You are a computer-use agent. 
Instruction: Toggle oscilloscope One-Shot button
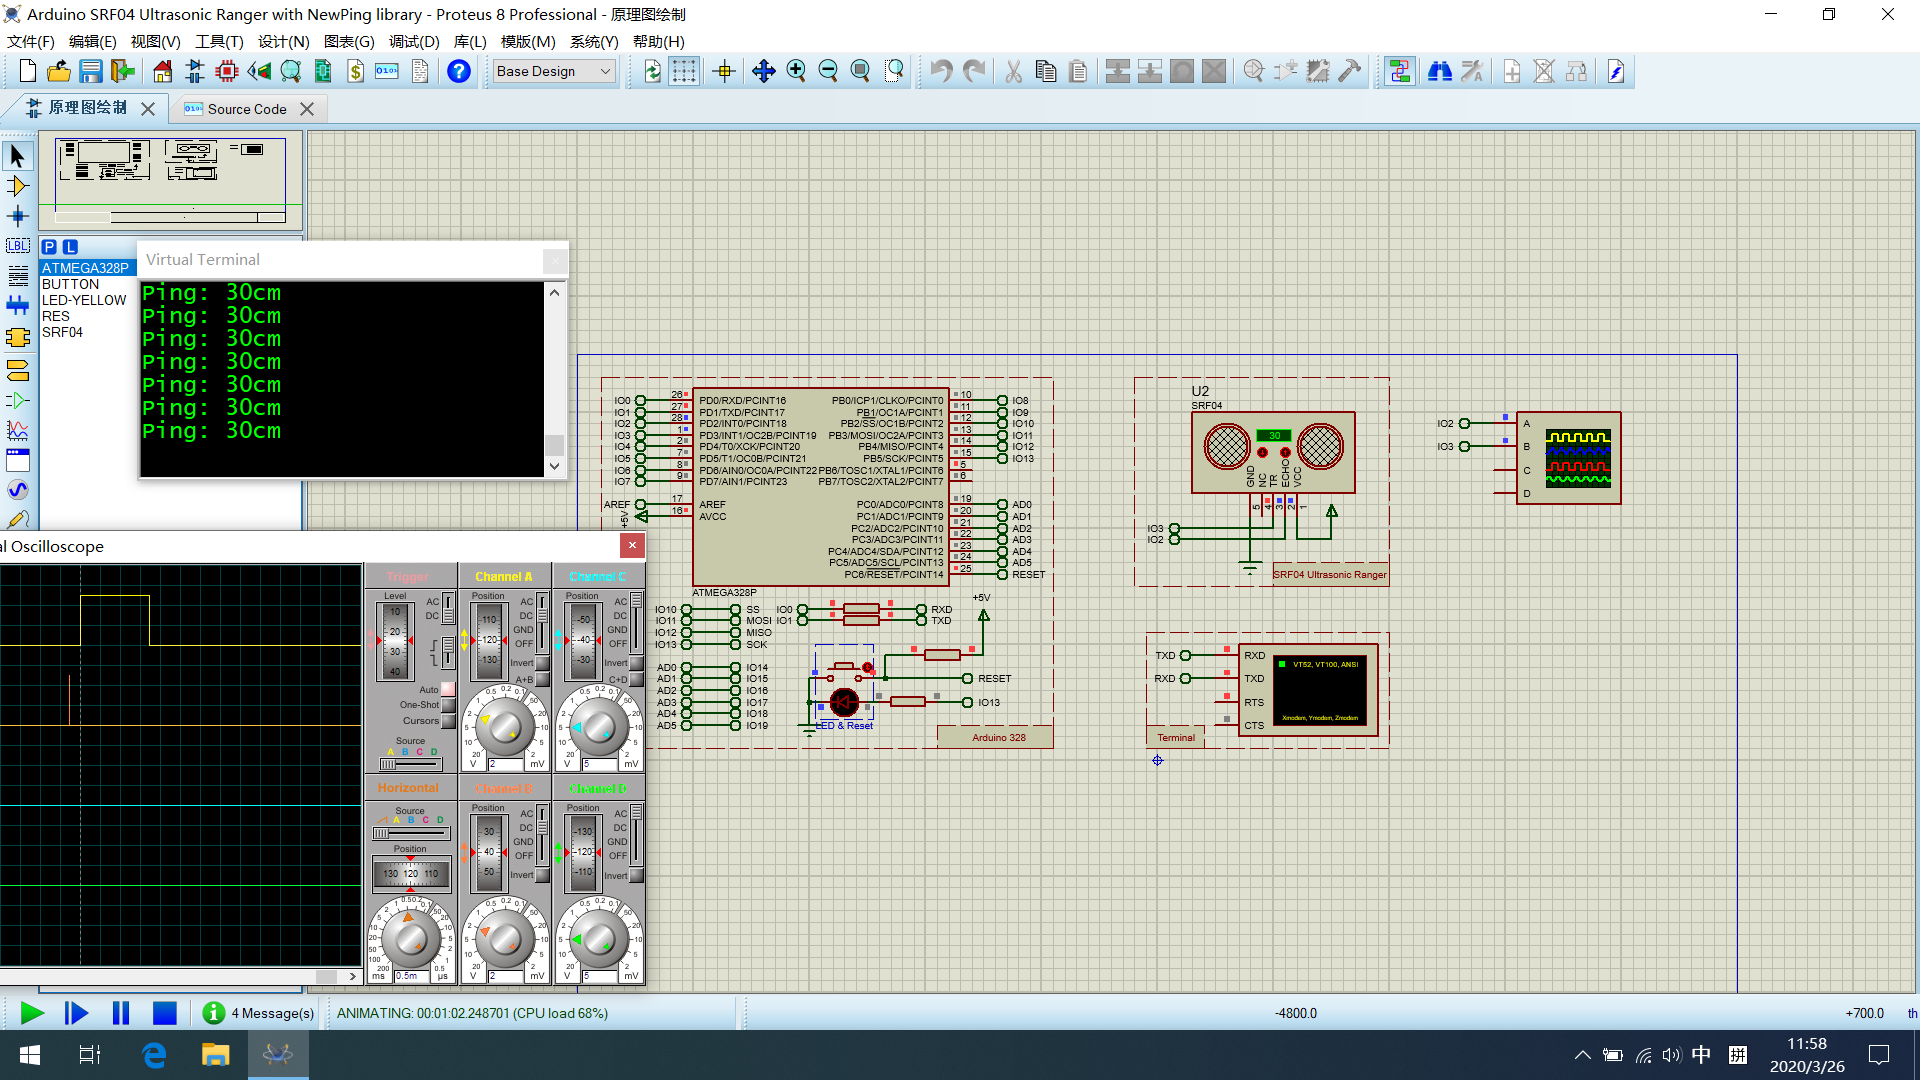448,705
